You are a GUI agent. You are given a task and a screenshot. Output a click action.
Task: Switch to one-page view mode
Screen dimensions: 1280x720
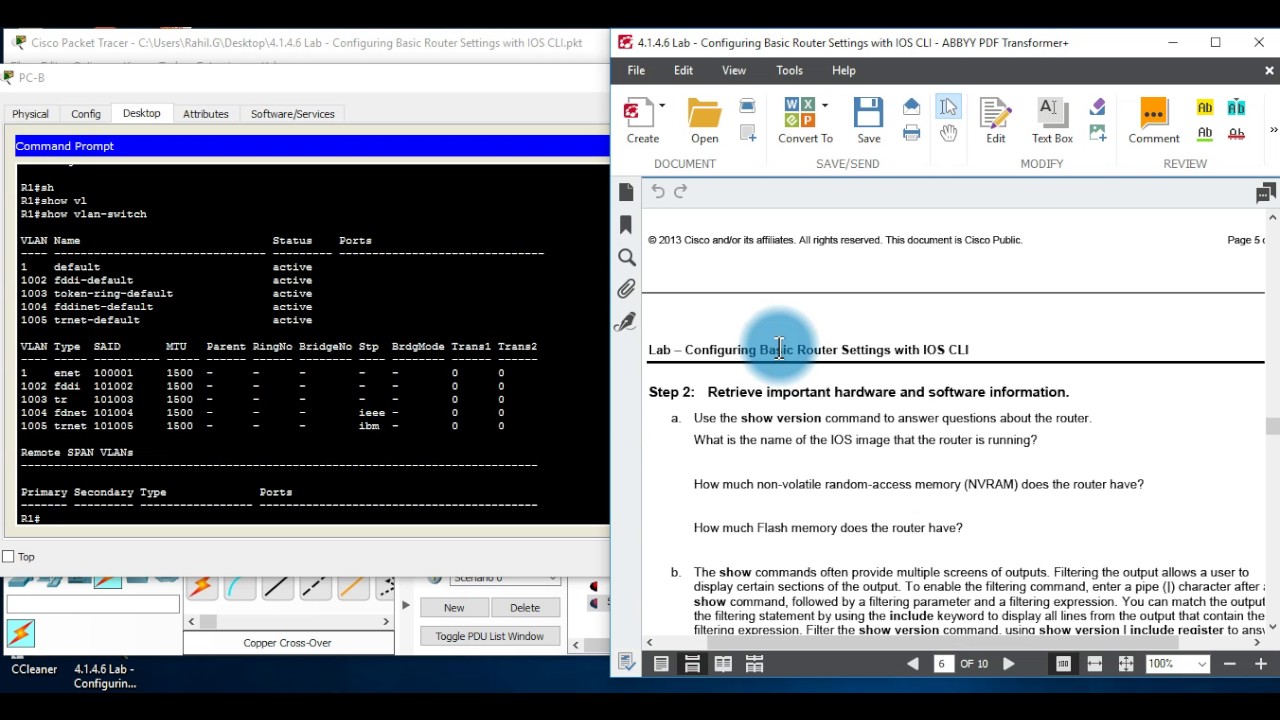click(x=661, y=663)
